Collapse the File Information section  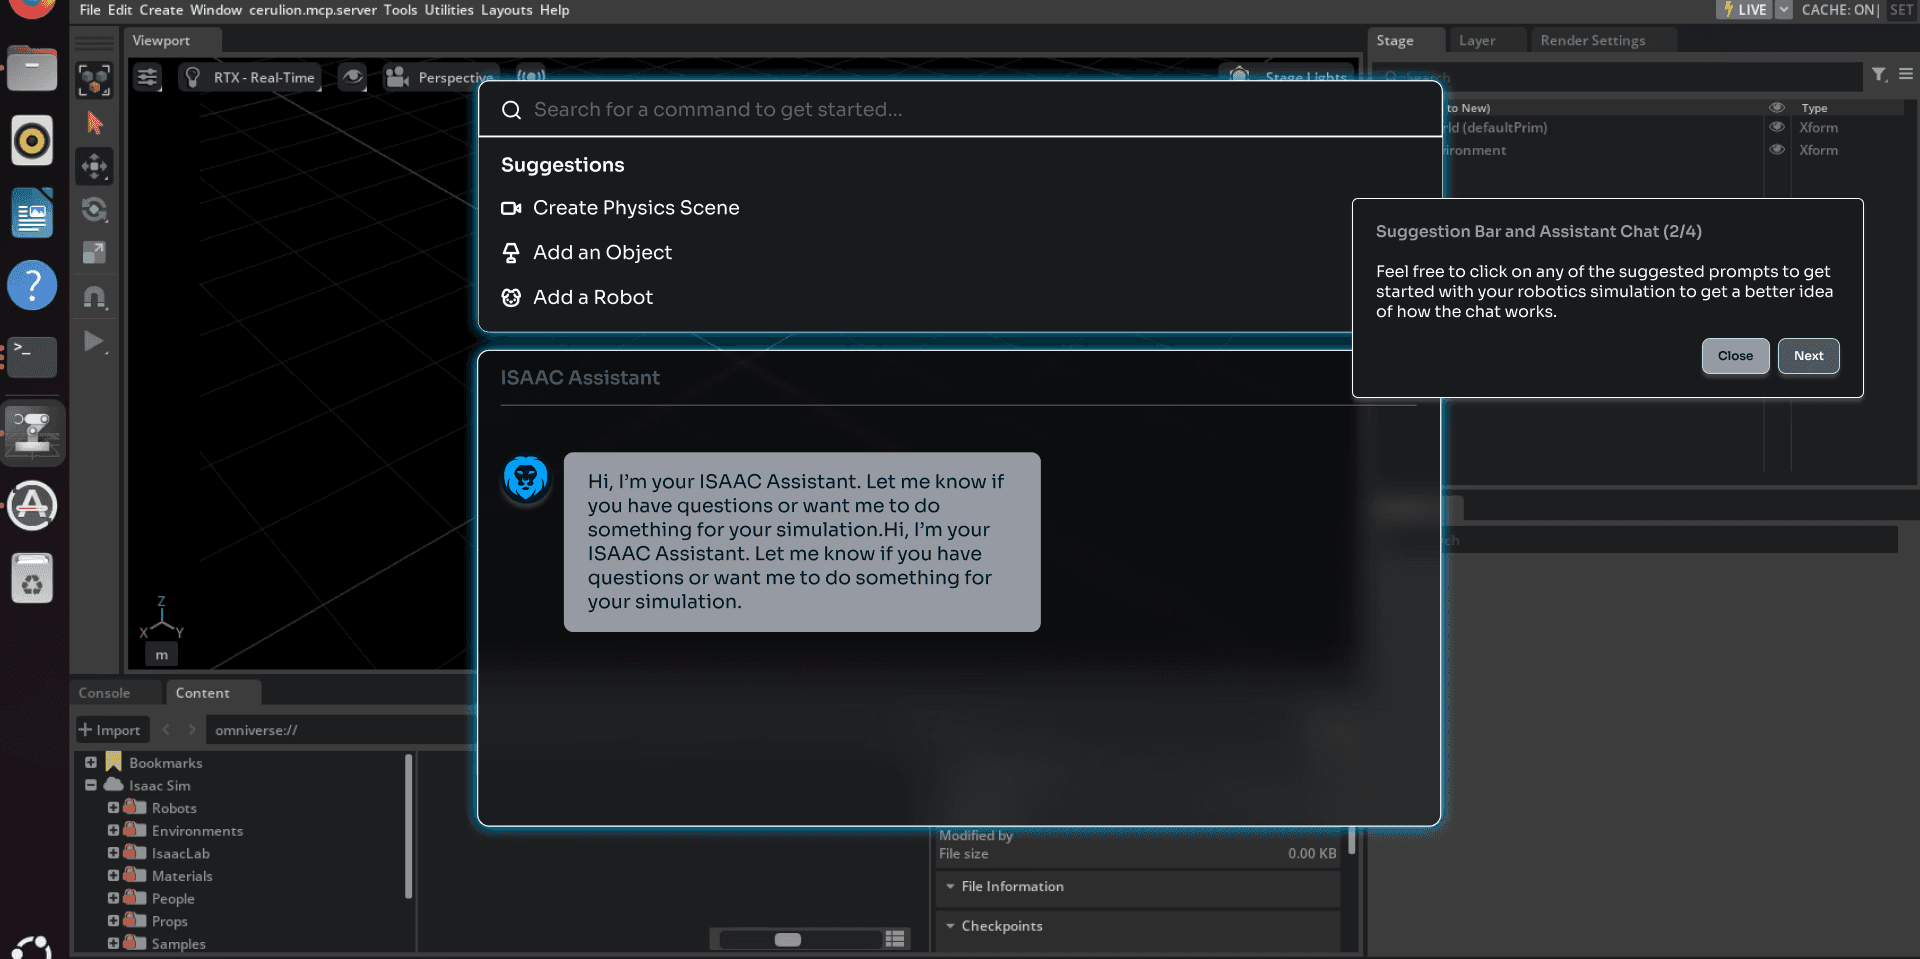point(950,887)
